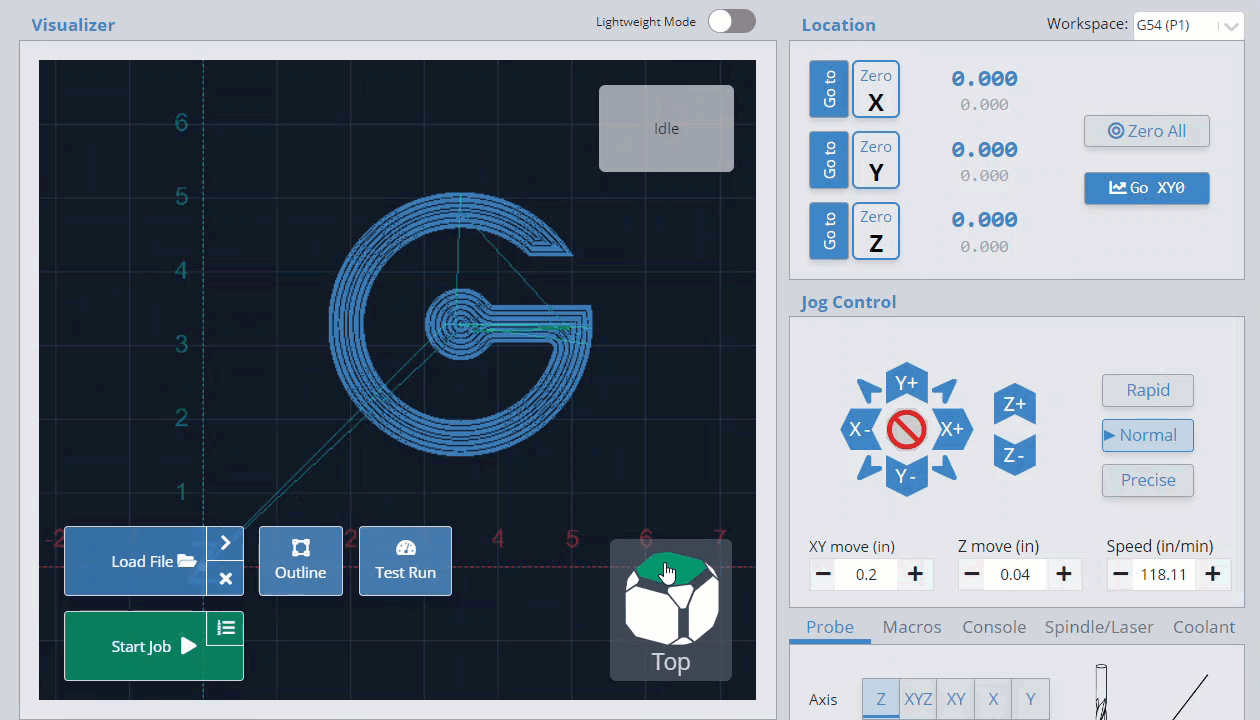Click the Zero All button
This screenshot has height=720, width=1260.
[x=1147, y=131]
